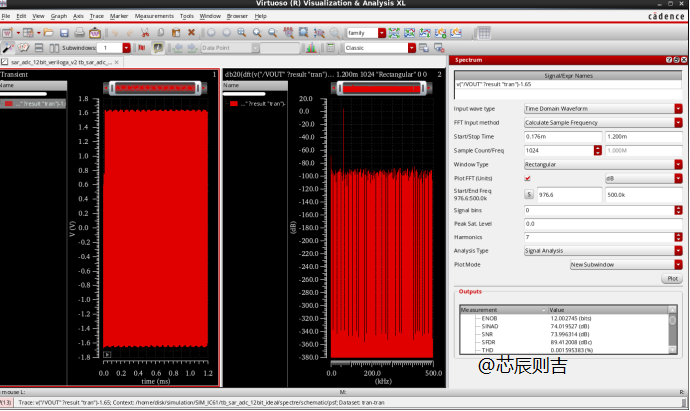The width and height of the screenshot is (690, 411).
Task: Click the red trace swatch in dft legend
Action: [234, 104]
